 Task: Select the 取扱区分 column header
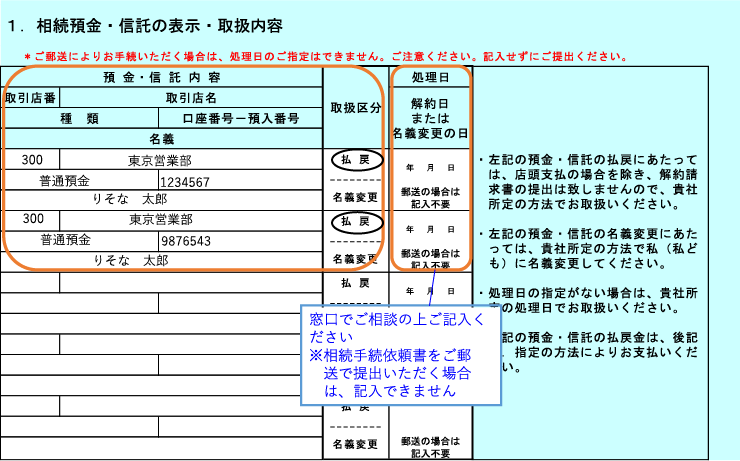tap(355, 107)
